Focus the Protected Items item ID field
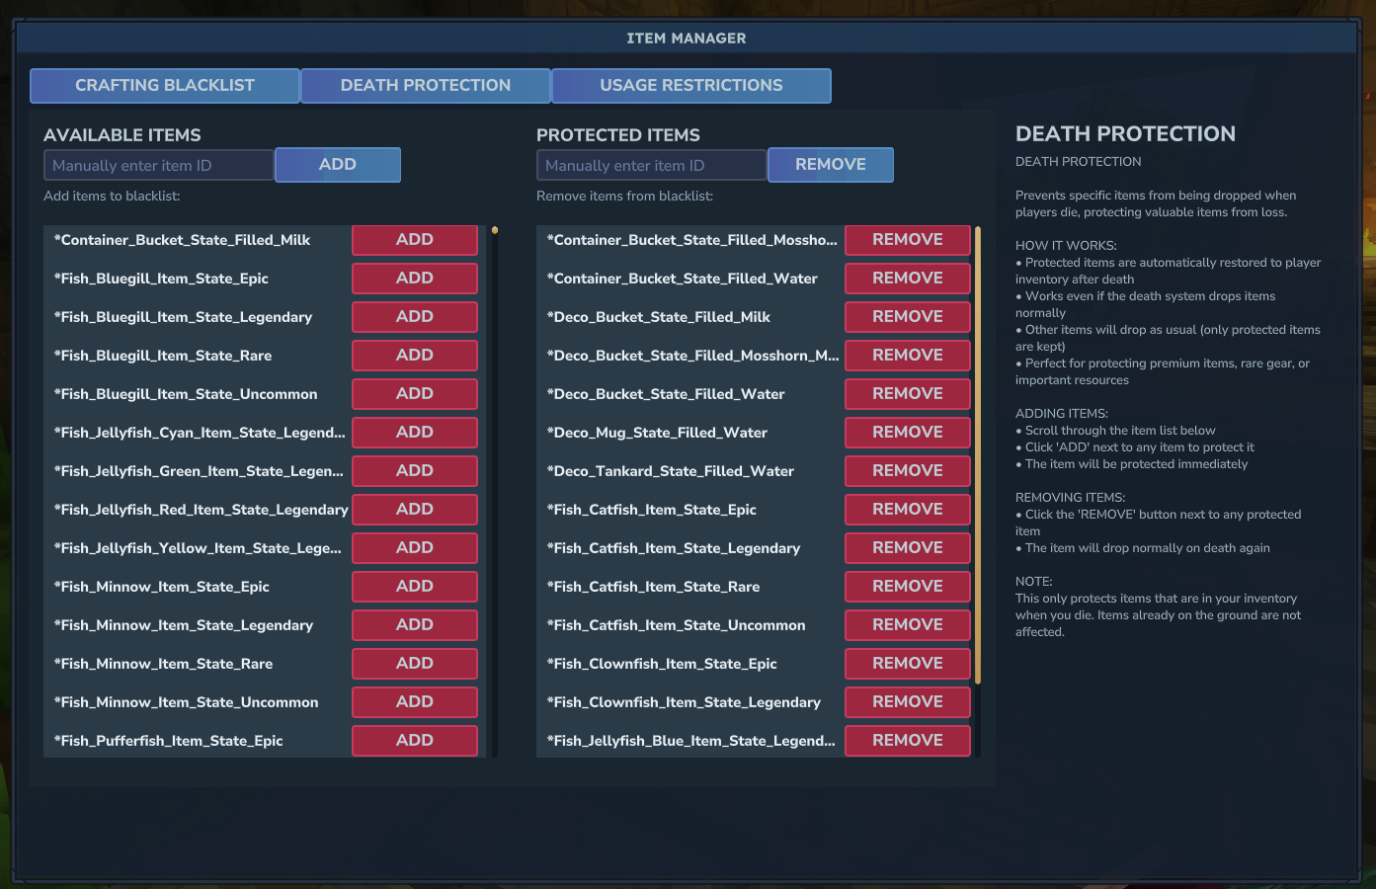1376x889 pixels. (651, 165)
